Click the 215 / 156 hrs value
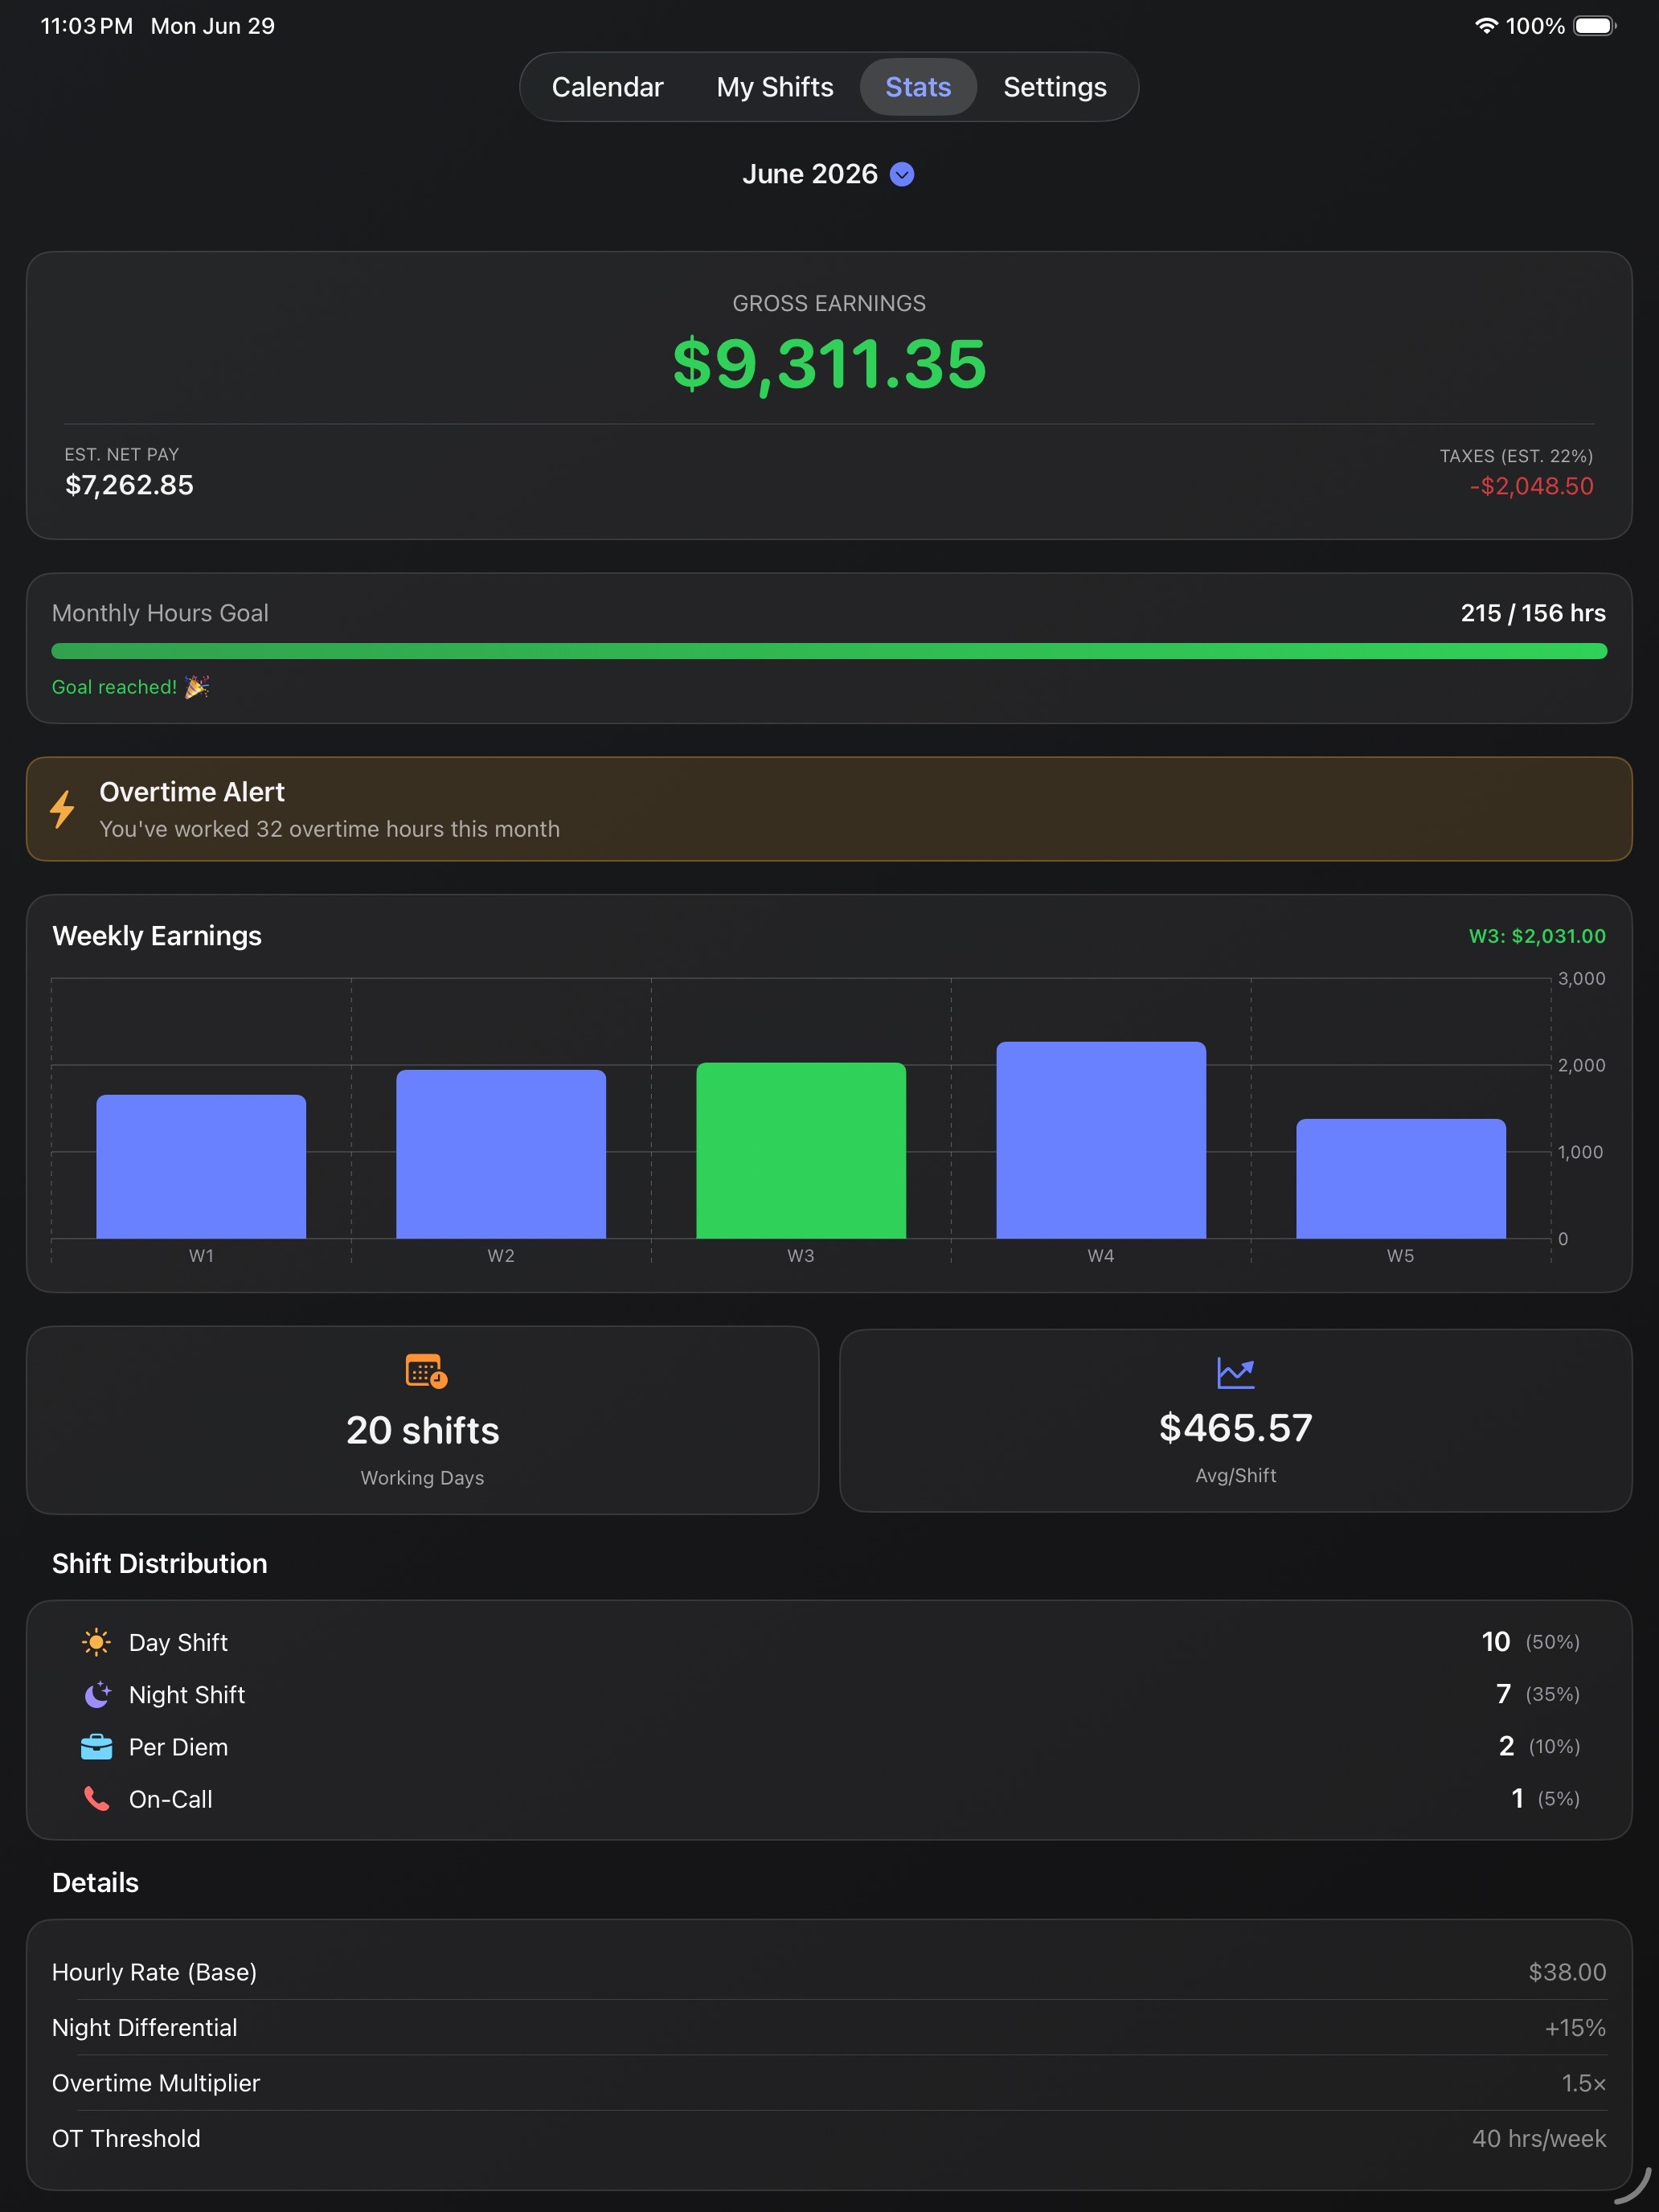Image resolution: width=1659 pixels, height=2212 pixels. tap(1533, 613)
